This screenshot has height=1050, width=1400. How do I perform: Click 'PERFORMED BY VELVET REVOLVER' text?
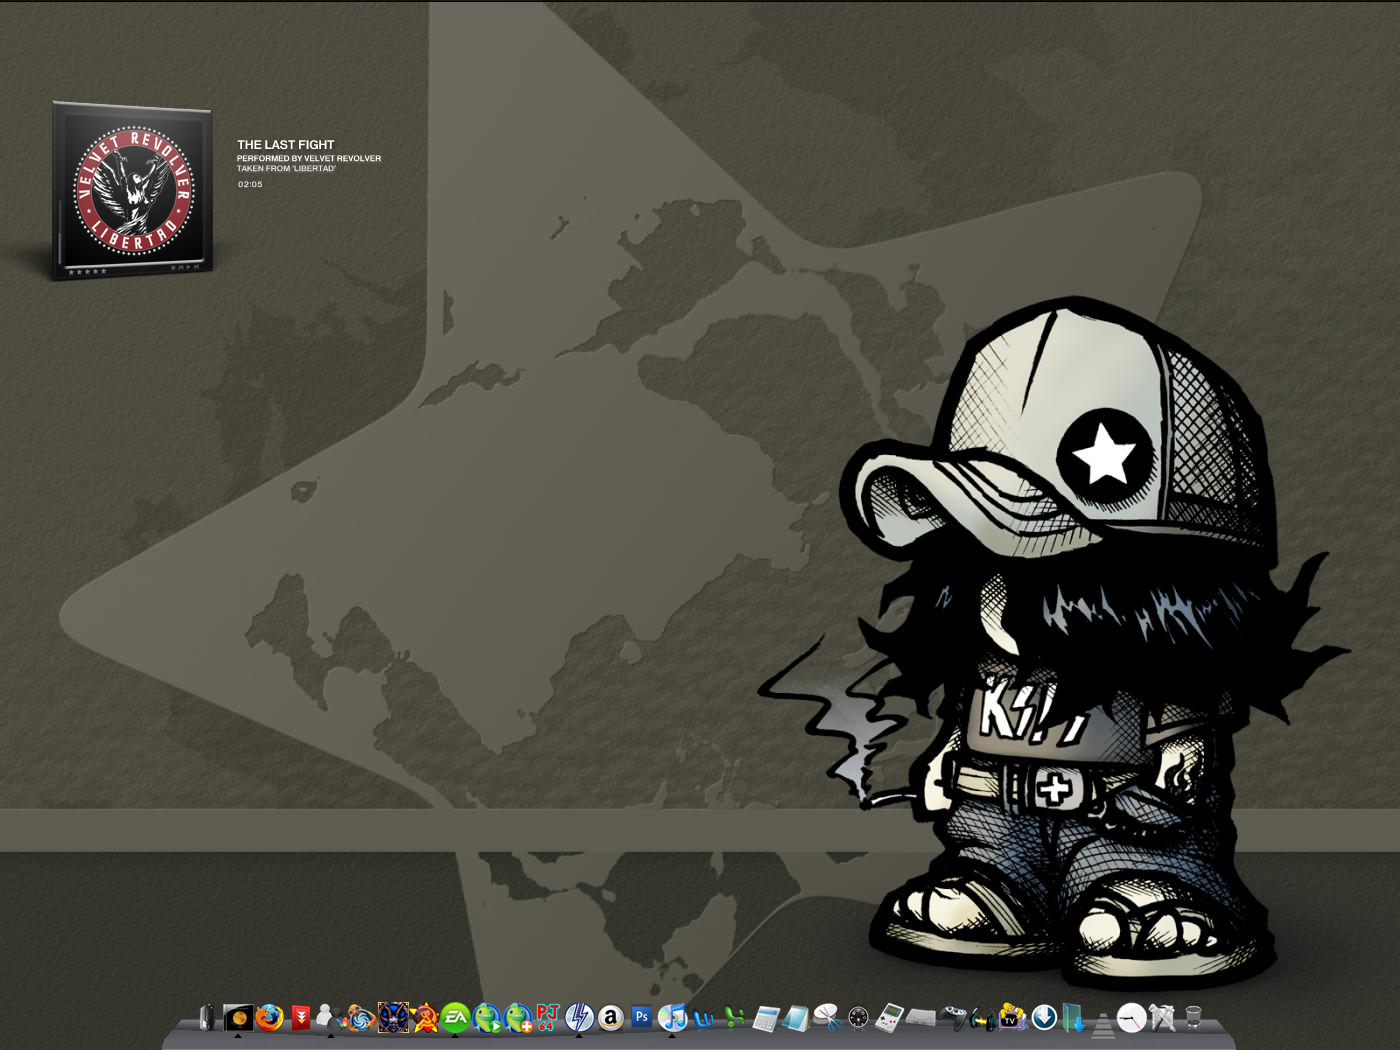[309, 158]
